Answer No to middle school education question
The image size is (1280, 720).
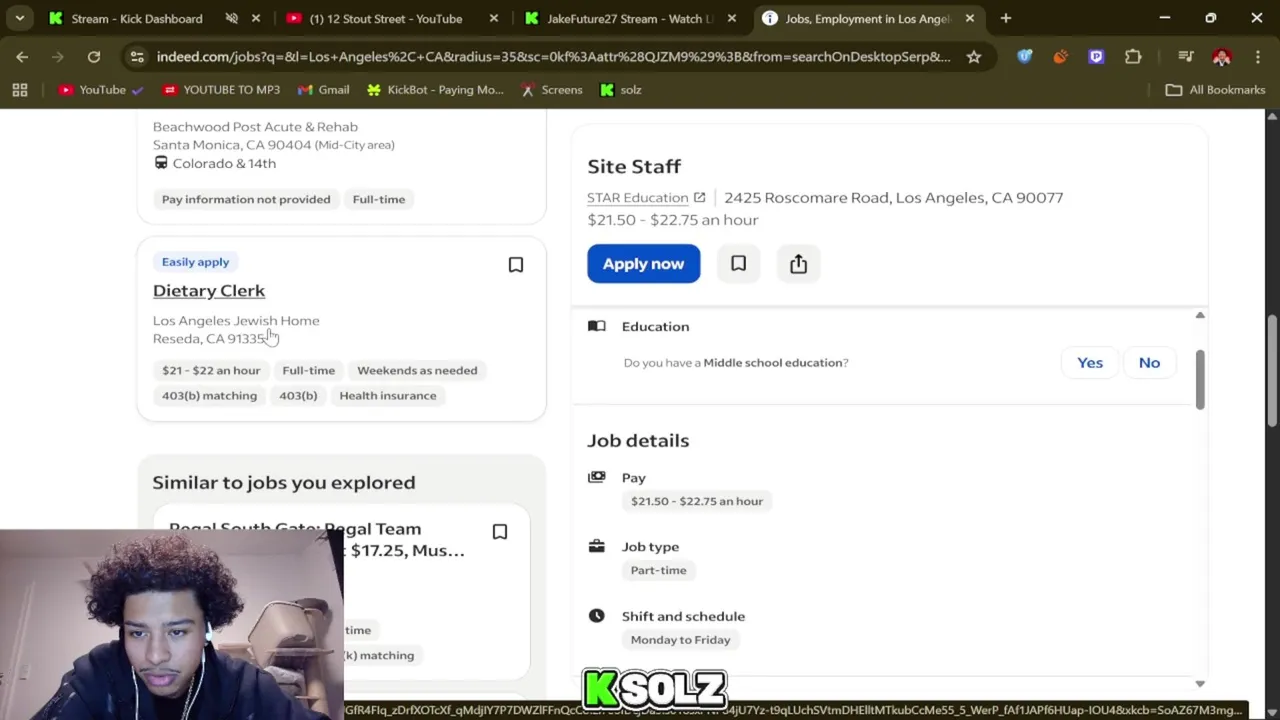click(x=1149, y=363)
